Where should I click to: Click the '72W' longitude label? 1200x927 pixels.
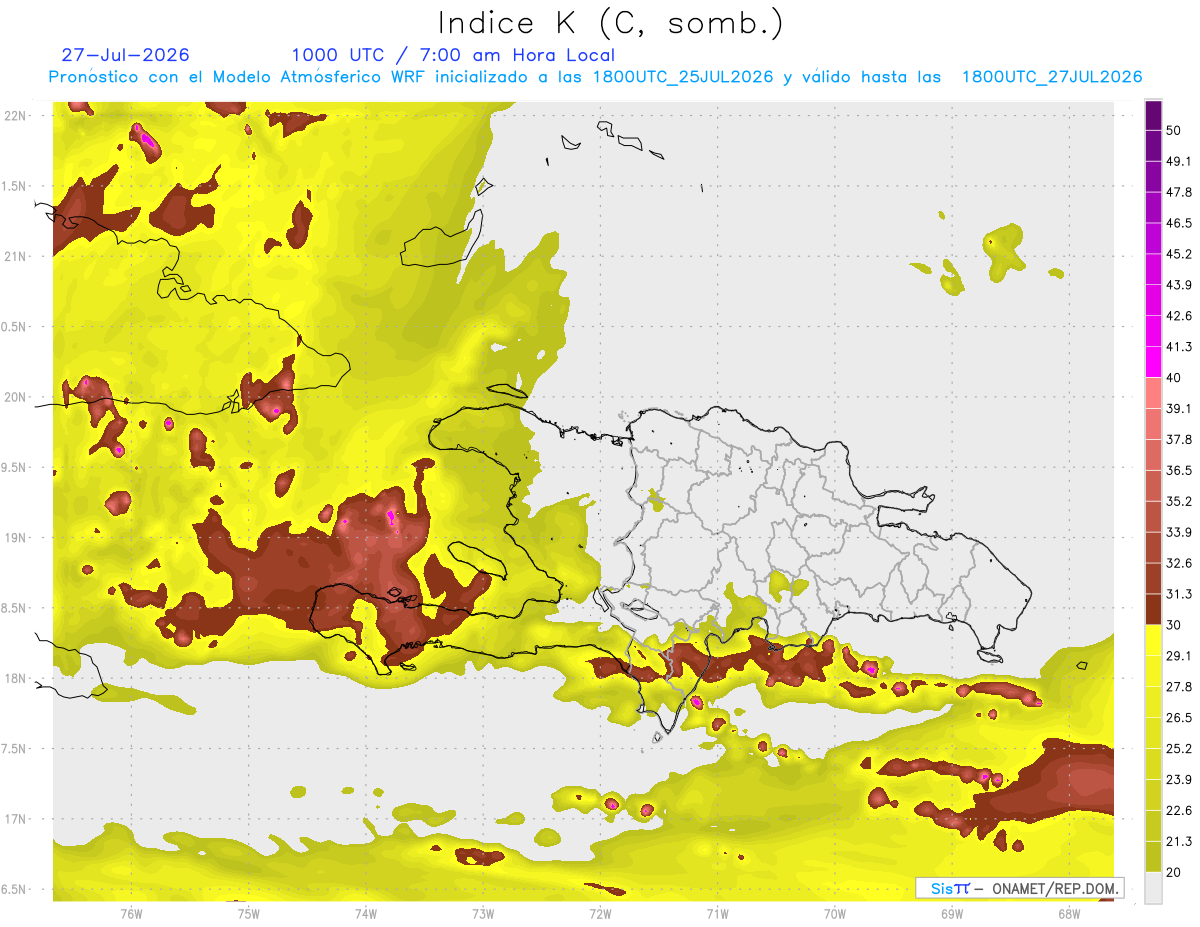[x=600, y=914]
